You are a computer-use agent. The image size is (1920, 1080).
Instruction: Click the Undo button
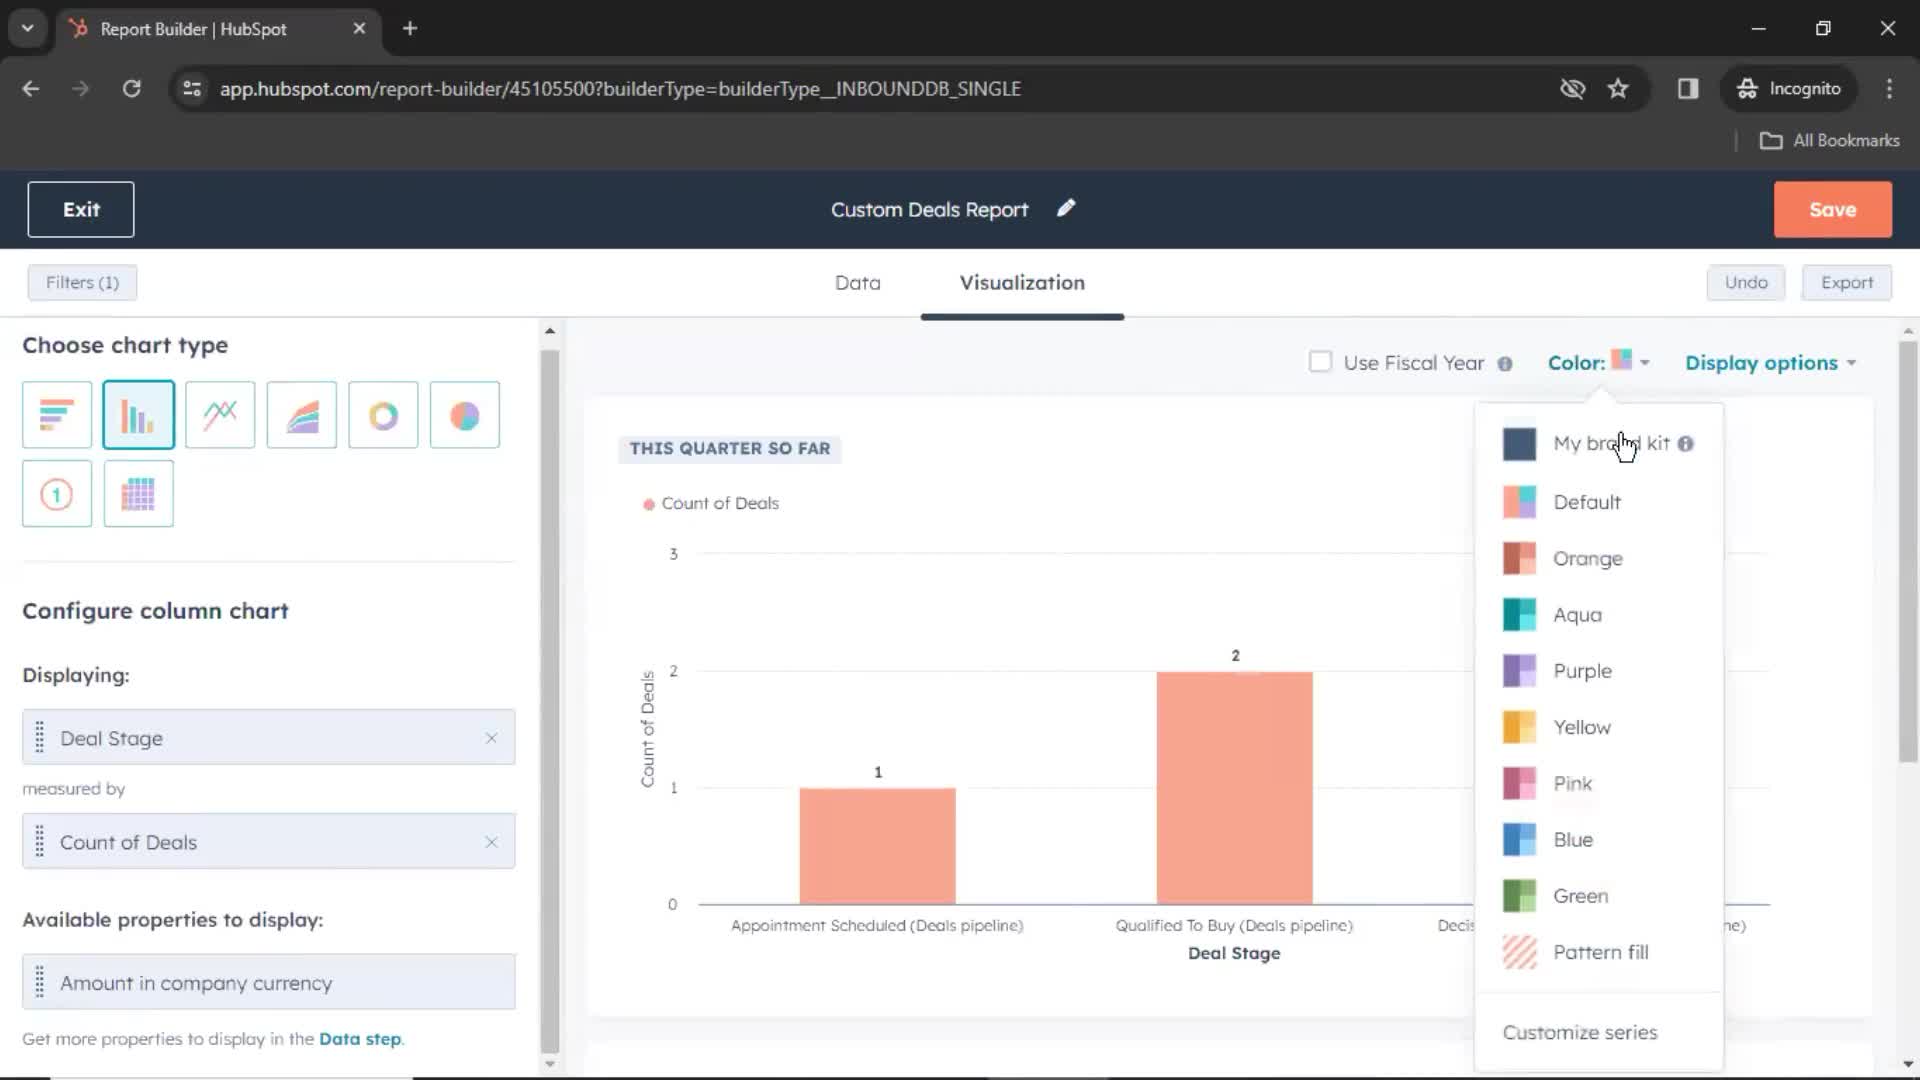point(1746,283)
